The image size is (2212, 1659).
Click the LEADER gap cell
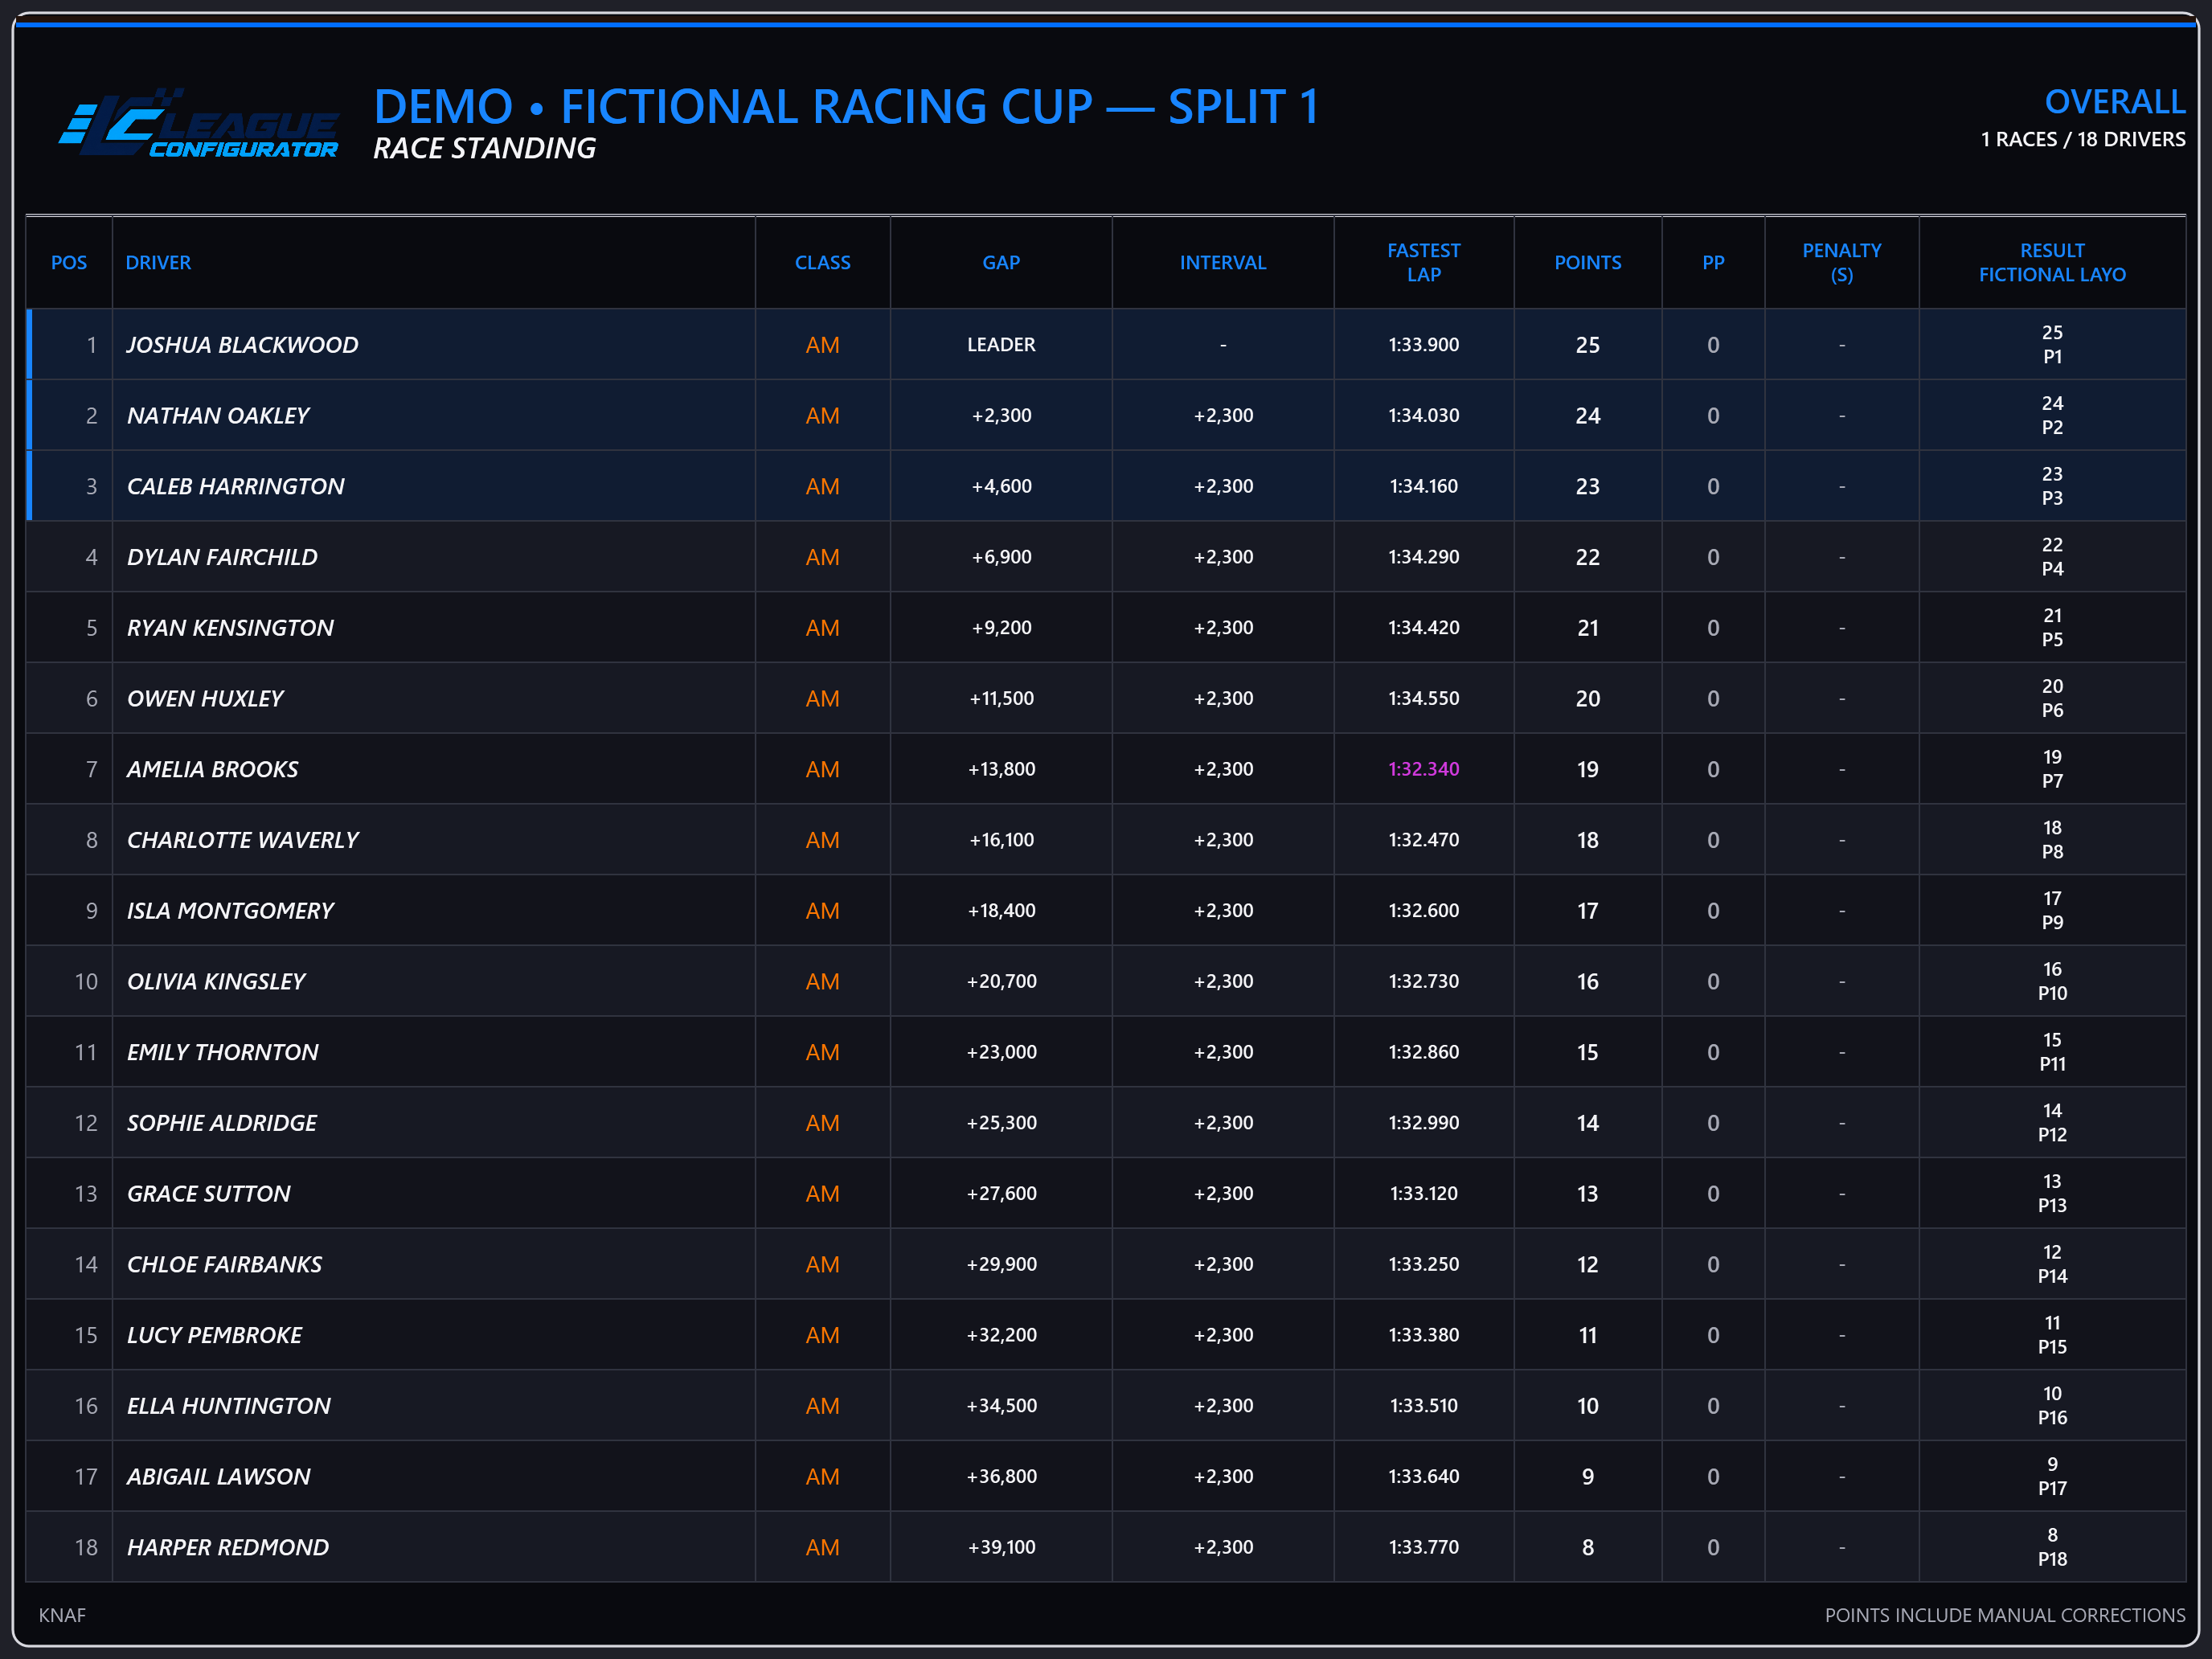[1001, 345]
